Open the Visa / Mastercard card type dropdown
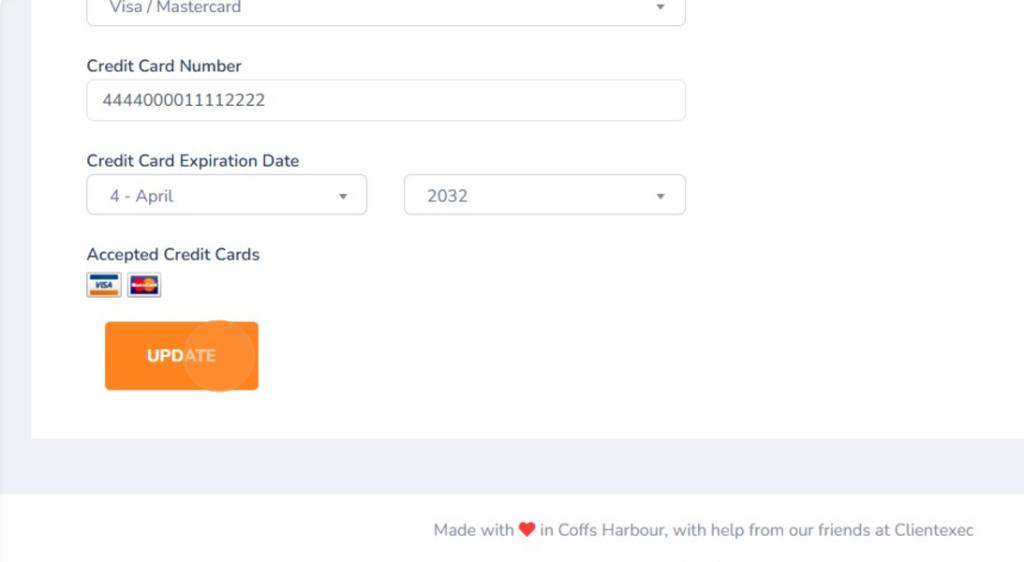Viewport: 1024px width, 562px height. coord(386,9)
